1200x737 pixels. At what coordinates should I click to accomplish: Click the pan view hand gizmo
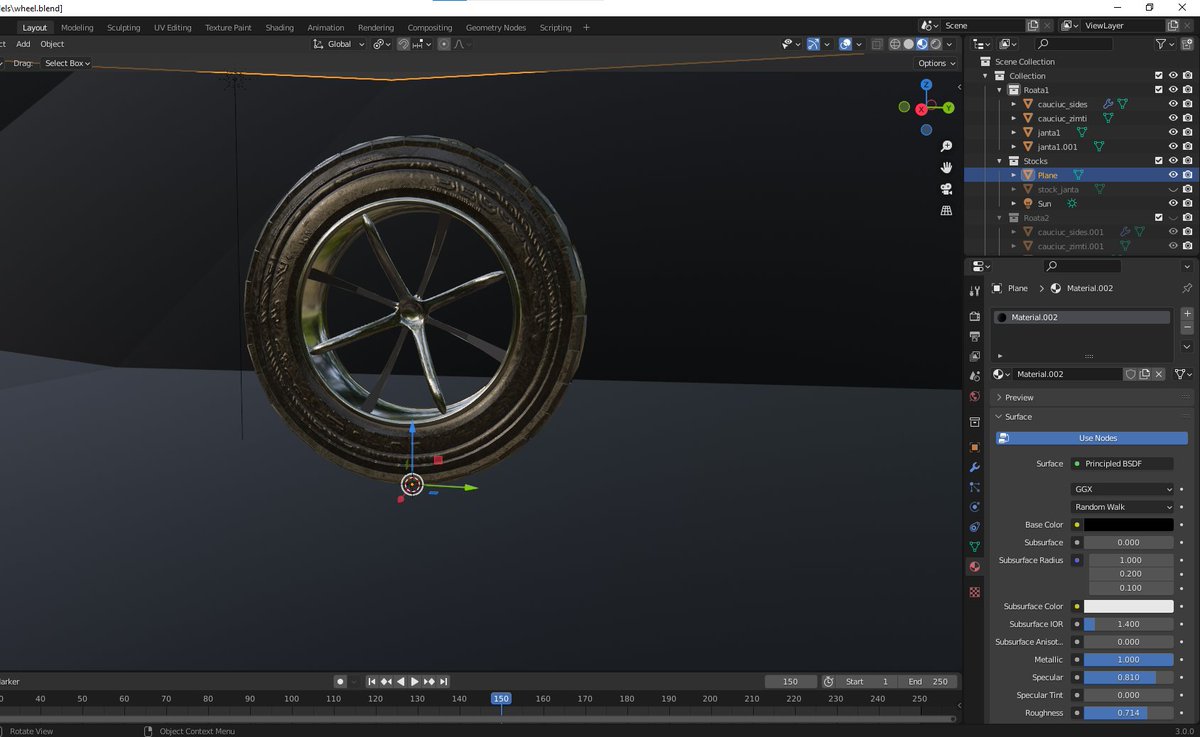click(x=946, y=168)
